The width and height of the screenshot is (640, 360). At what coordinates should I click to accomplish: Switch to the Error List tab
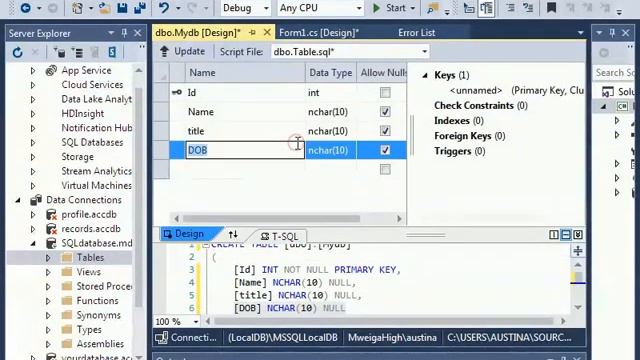coord(416,33)
